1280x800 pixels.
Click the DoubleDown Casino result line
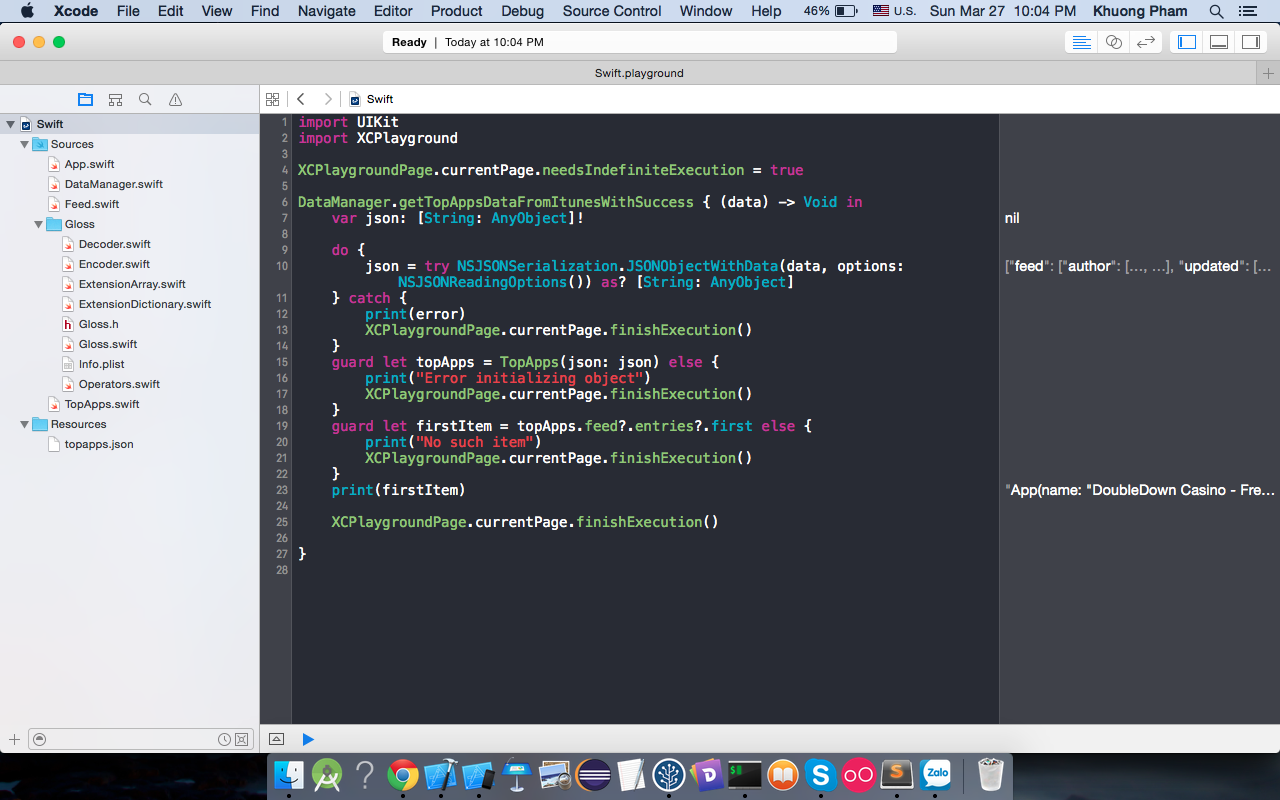pos(1140,490)
